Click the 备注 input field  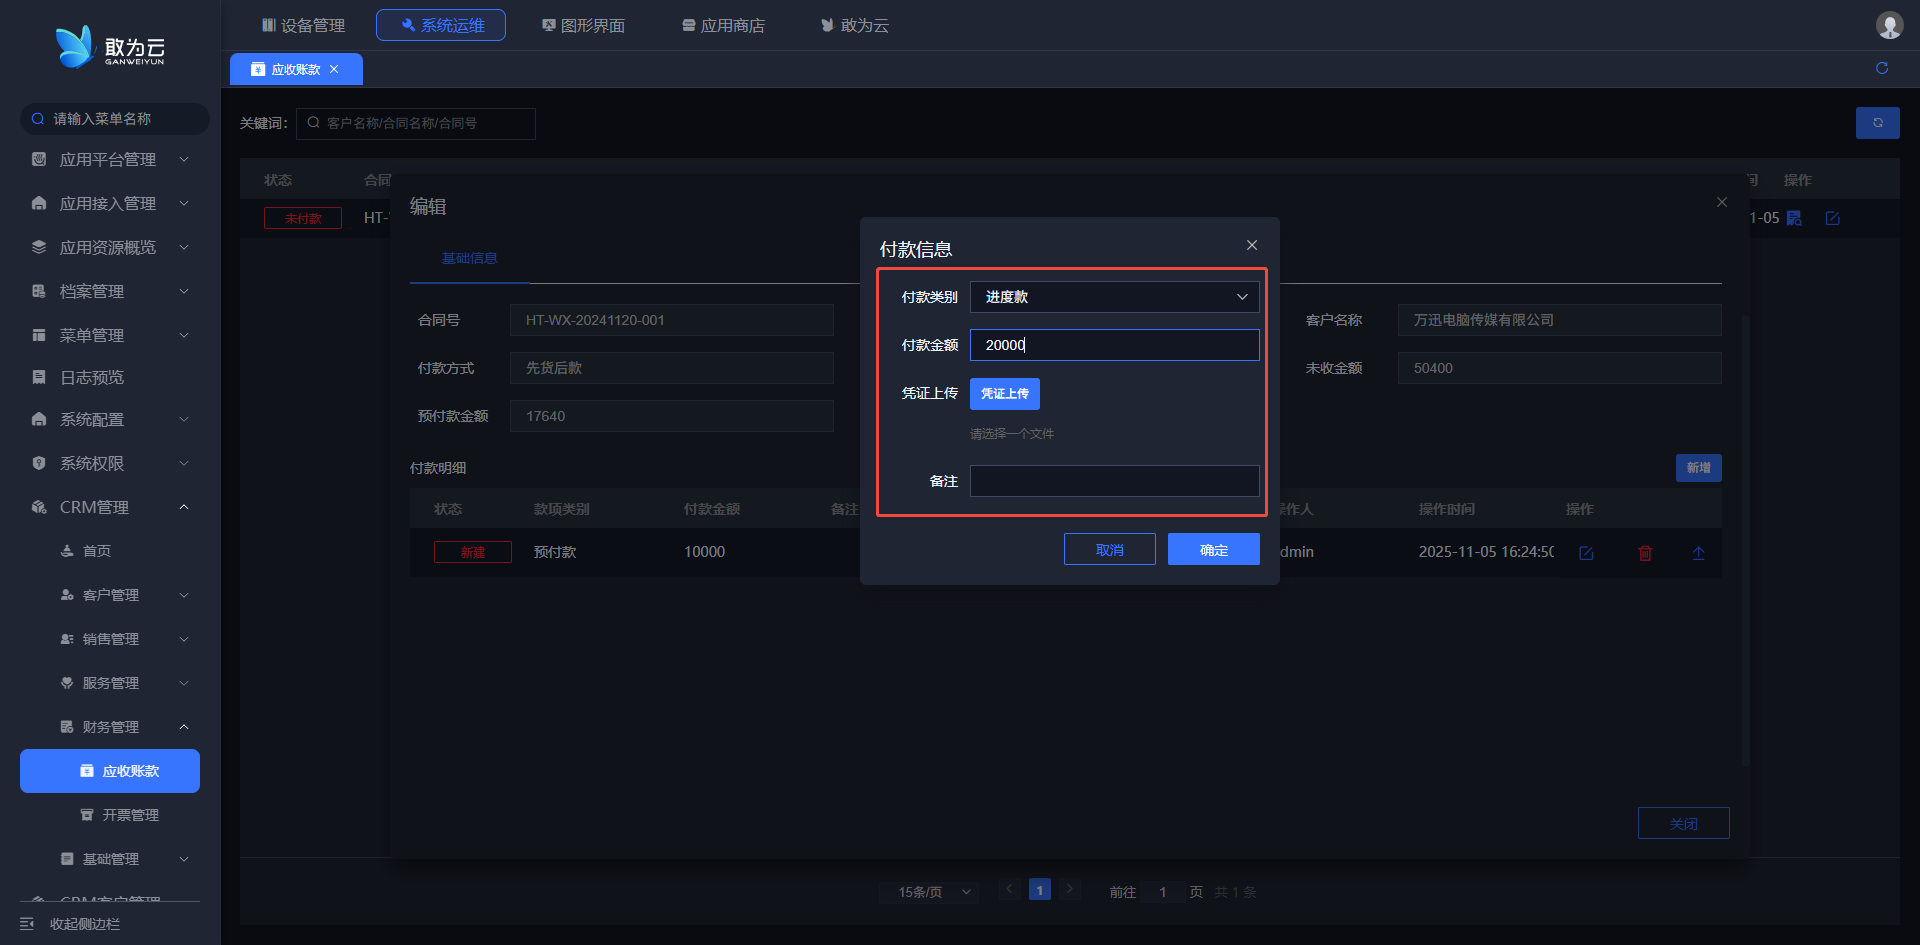click(x=1113, y=481)
